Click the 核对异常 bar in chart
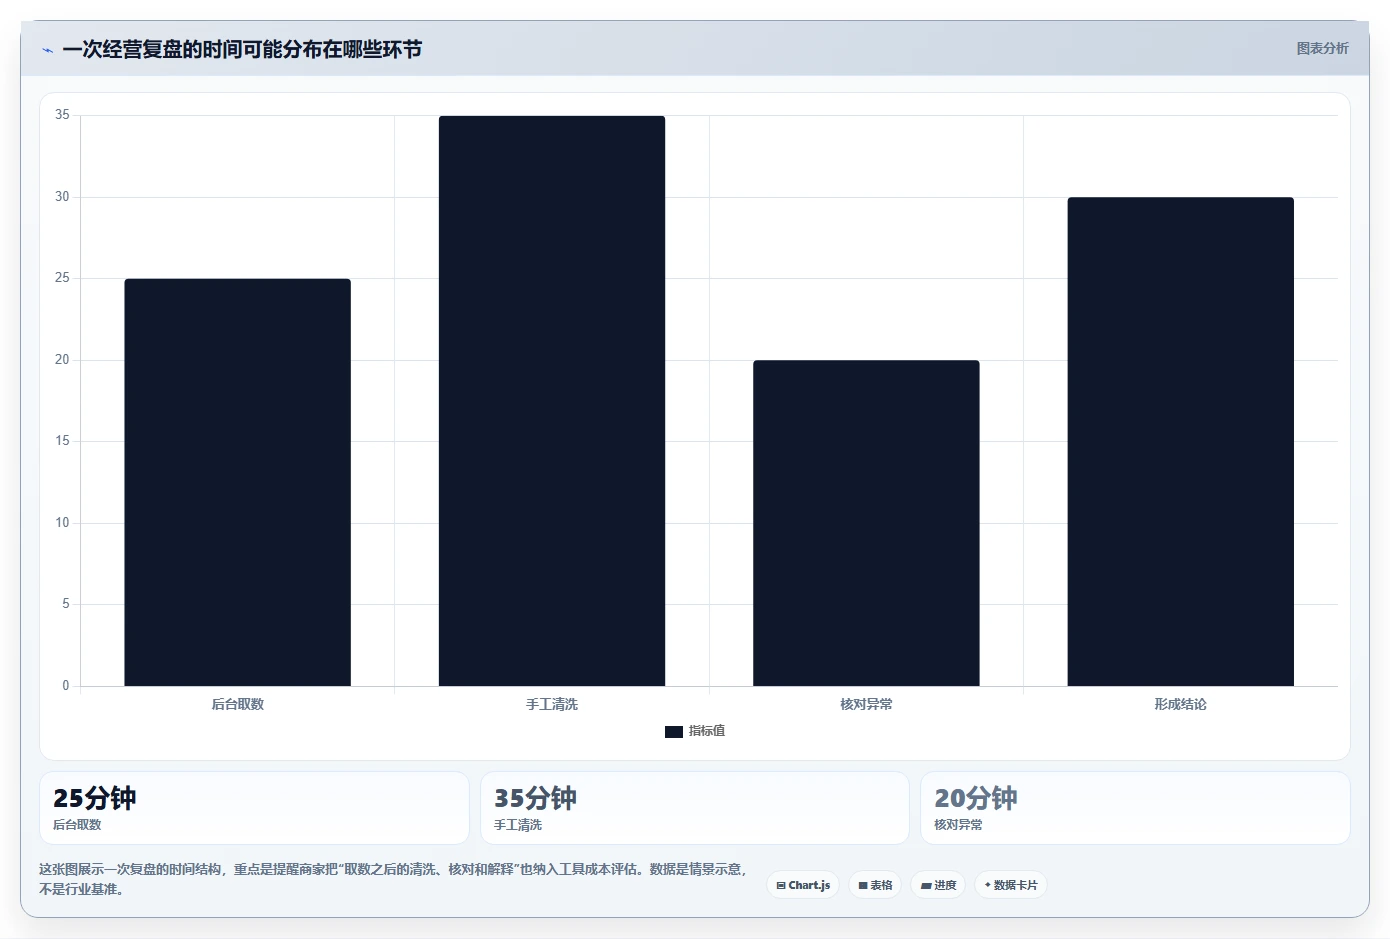Viewport: 1390px width, 939px height. coord(866,523)
